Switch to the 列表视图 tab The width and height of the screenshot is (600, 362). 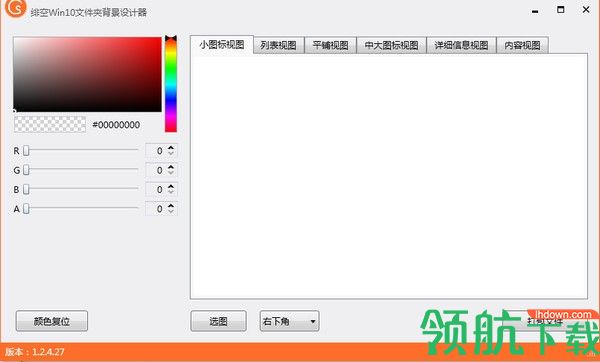pos(278,45)
